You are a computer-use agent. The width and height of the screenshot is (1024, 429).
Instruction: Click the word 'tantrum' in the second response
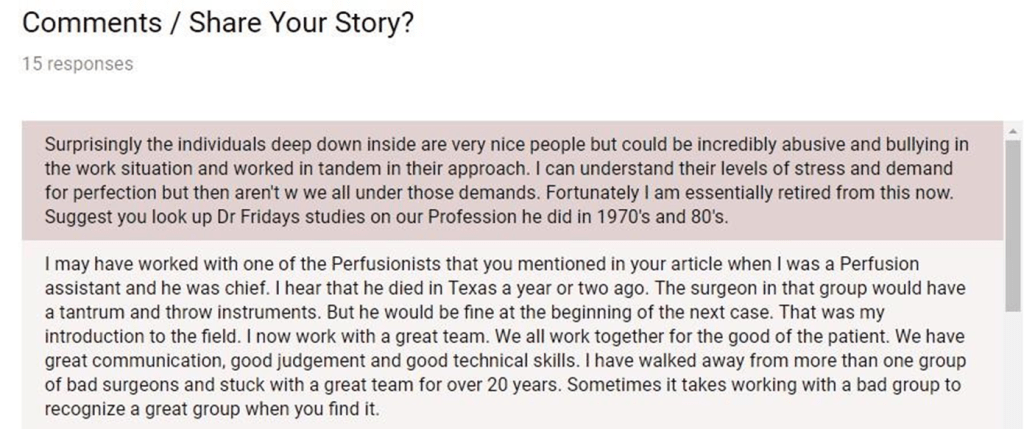pyautogui.click(x=89, y=313)
